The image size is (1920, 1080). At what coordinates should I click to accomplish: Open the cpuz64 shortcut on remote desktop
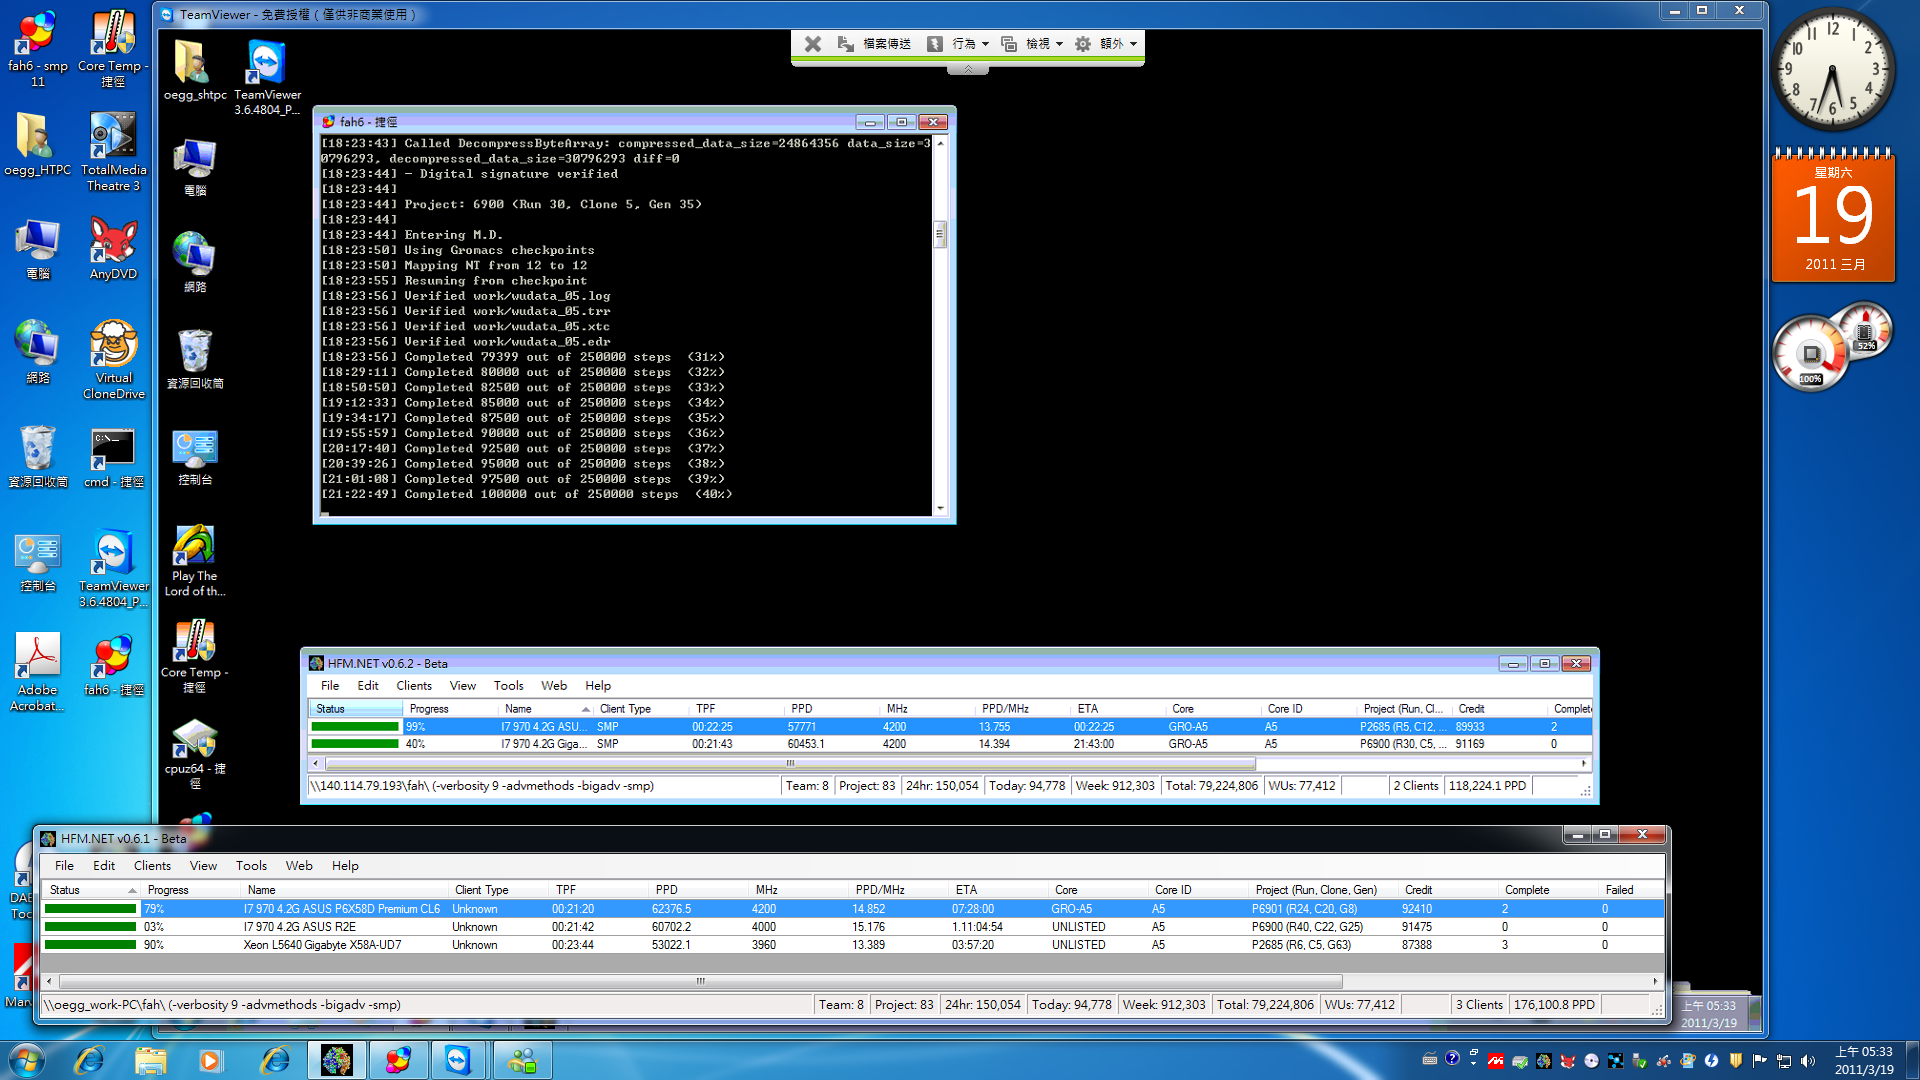[x=195, y=753]
